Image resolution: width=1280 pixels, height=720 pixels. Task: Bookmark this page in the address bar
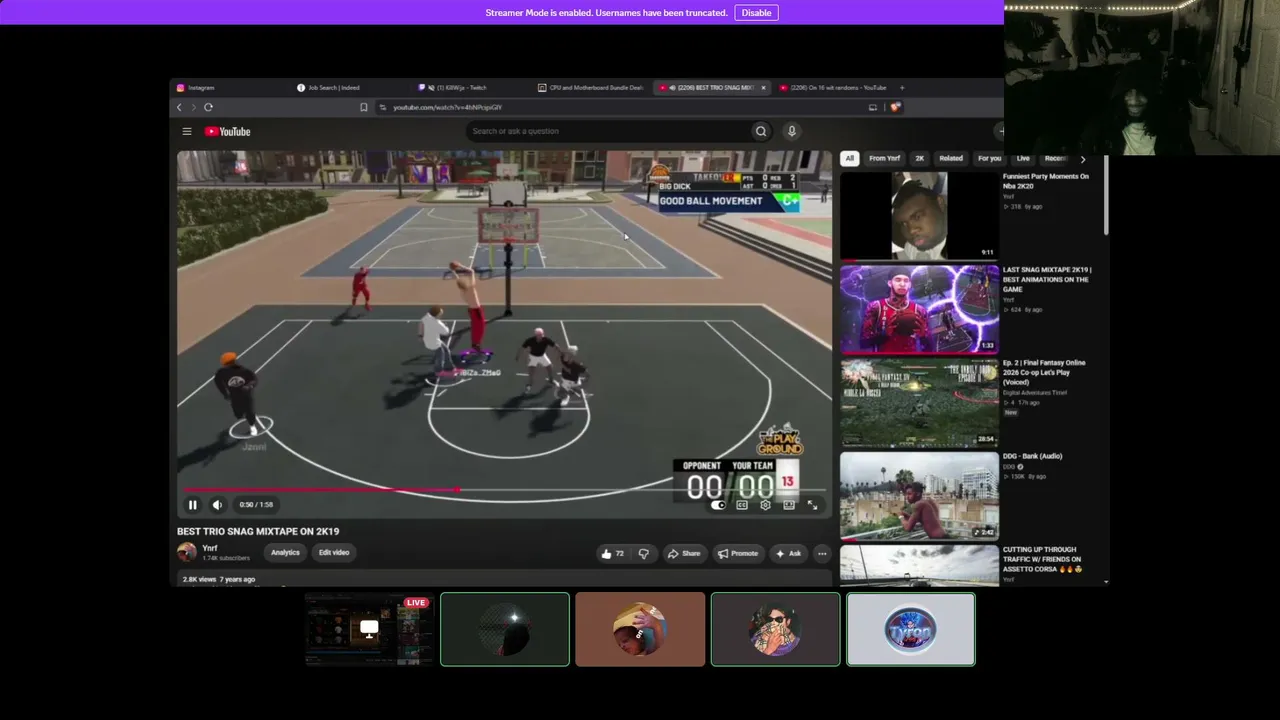click(364, 107)
